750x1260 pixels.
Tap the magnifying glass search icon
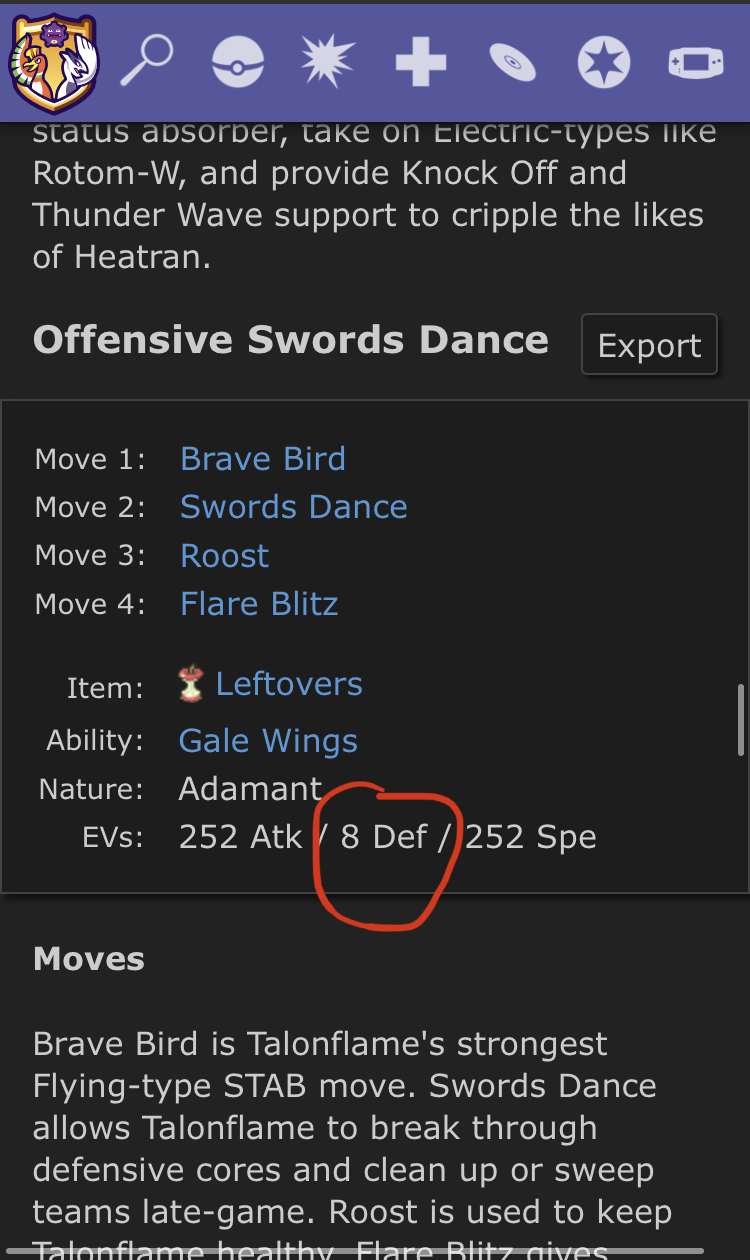click(147, 63)
